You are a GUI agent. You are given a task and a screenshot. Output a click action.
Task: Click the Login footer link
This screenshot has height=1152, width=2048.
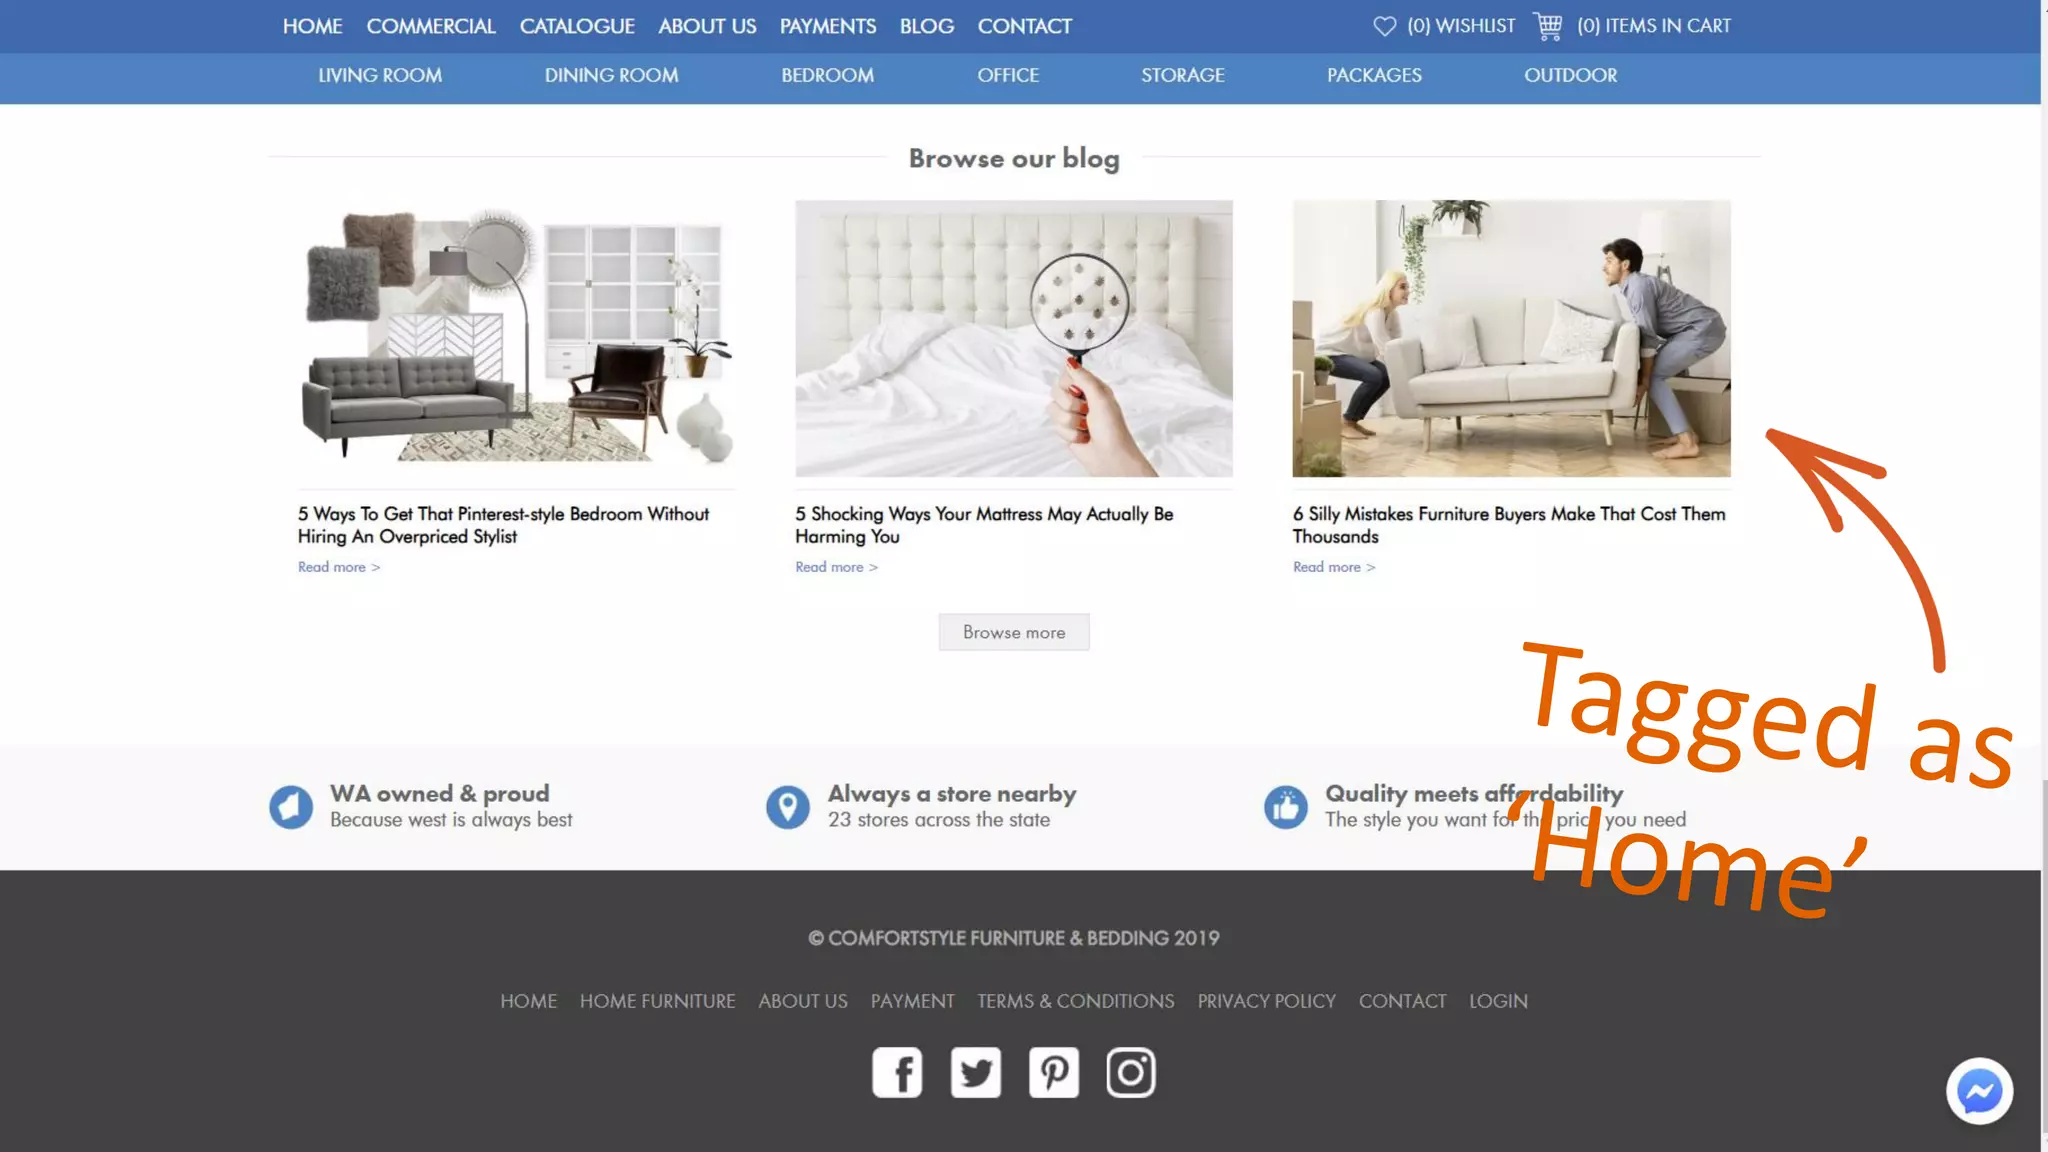click(x=1498, y=1001)
